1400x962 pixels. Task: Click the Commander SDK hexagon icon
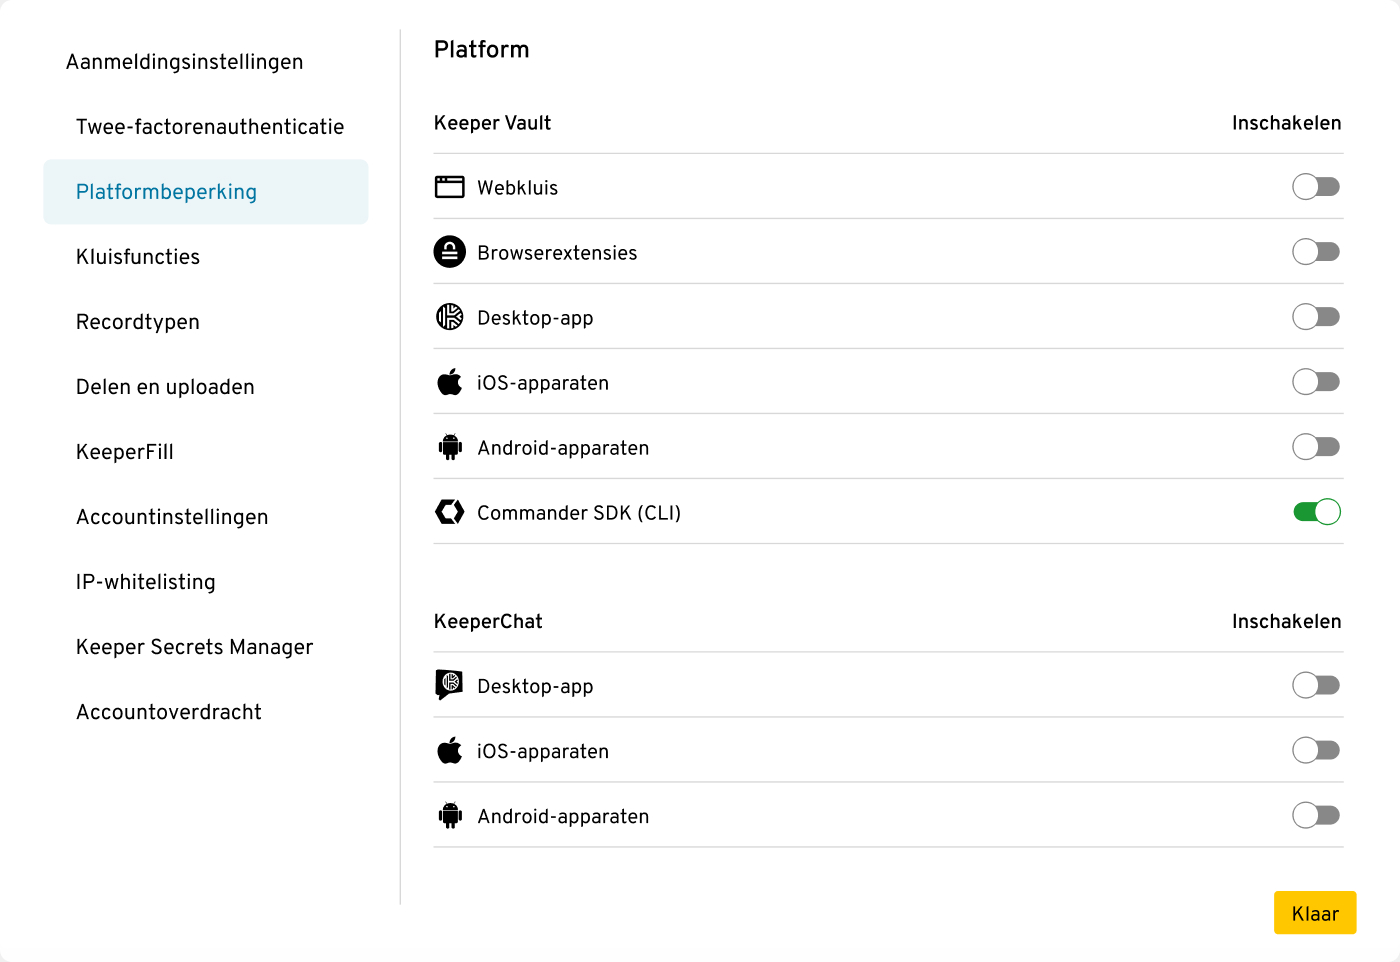coord(450,512)
